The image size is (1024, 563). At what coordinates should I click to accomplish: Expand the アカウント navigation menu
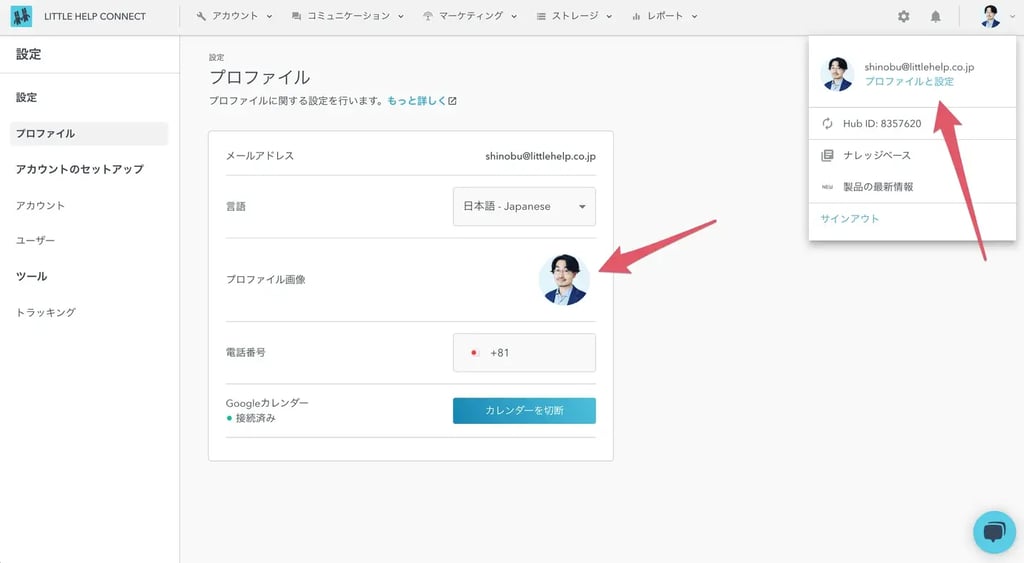click(235, 17)
